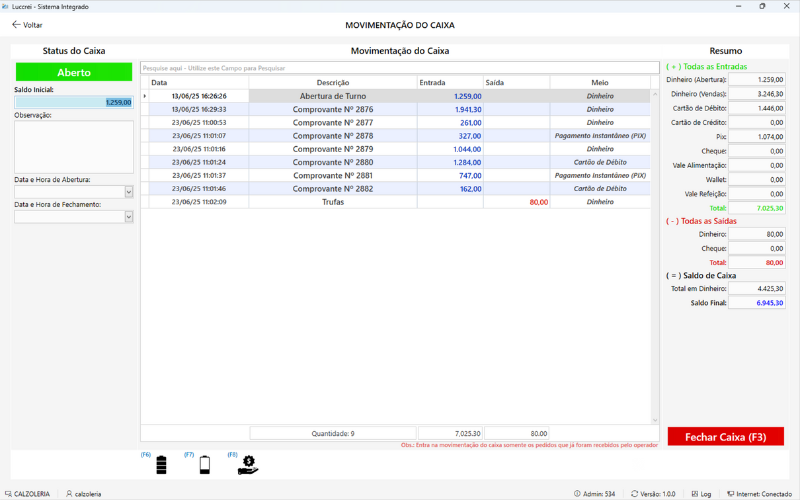Click the 23/06/25 11:01:24 date cell
The width and height of the screenshot is (800, 500).
(x=198, y=162)
